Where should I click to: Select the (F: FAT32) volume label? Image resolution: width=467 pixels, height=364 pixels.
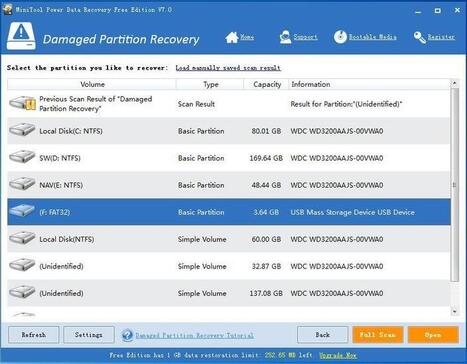tap(55, 212)
